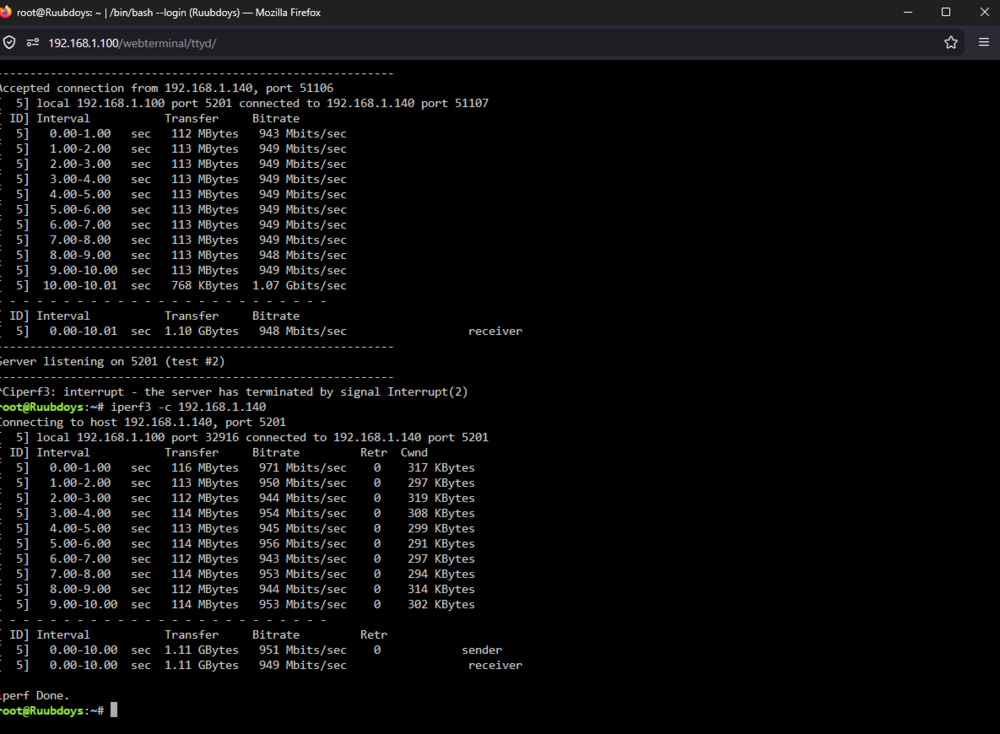Click the '314 KBytes' Cwnd value
The height and width of the screenshot is (734, 1000).
[x=441, y=589]
